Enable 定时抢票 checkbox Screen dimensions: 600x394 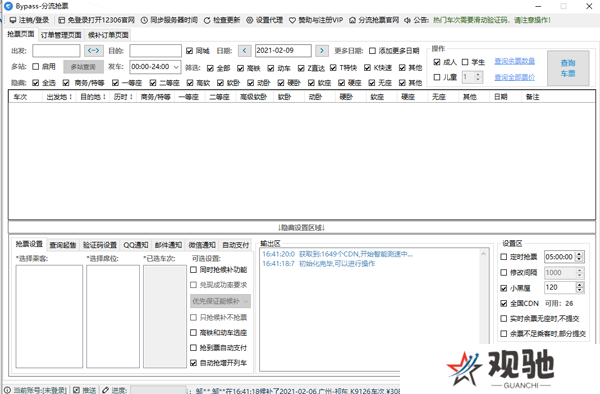[x=504, y=257]
